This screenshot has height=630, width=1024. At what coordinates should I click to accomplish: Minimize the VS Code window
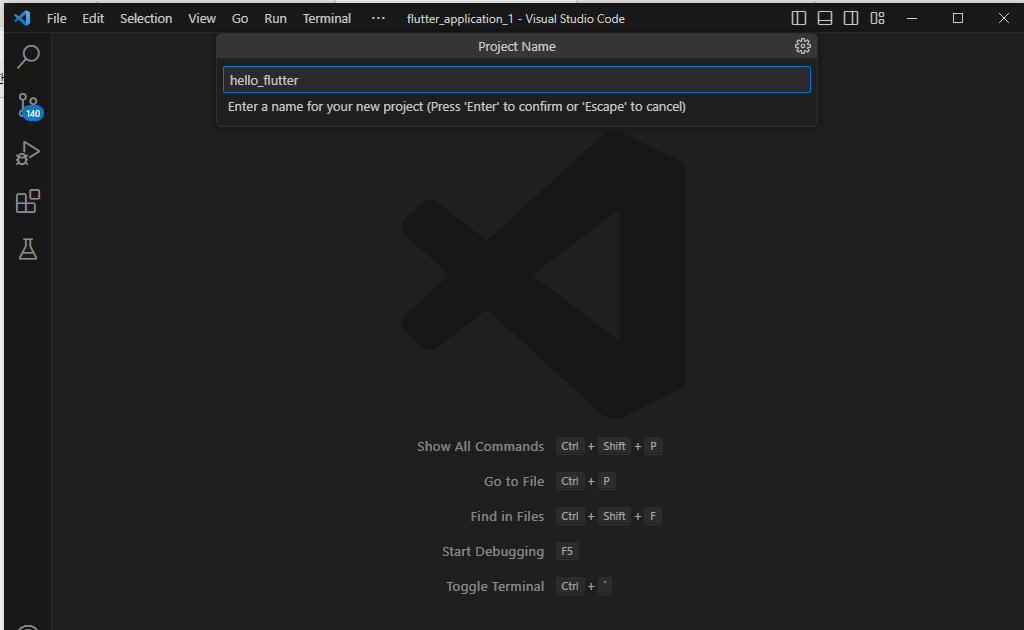tap(912, 18)
